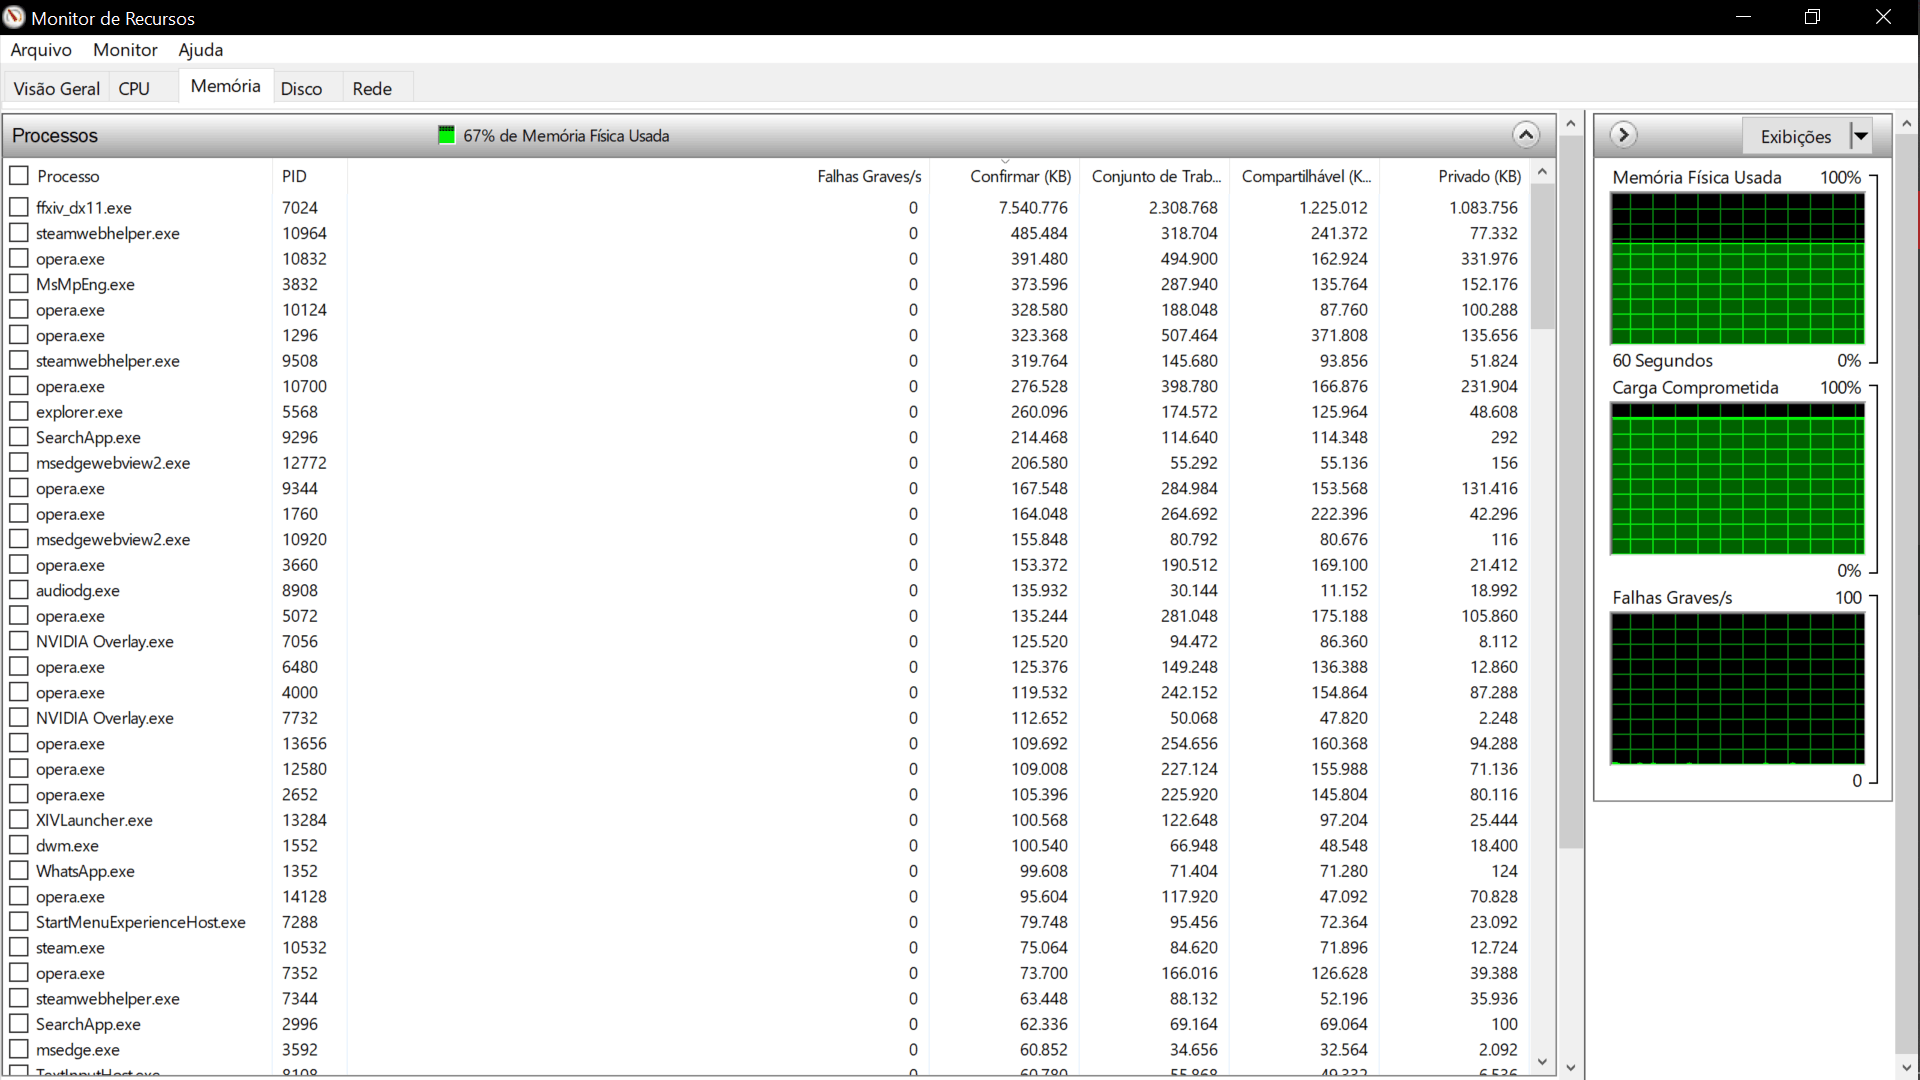Image resolution: width=1920 pixels, height=1080 pixels.
Task: Sort by Confirmar (KB) column header
Action: click(x=1004, y=176)
